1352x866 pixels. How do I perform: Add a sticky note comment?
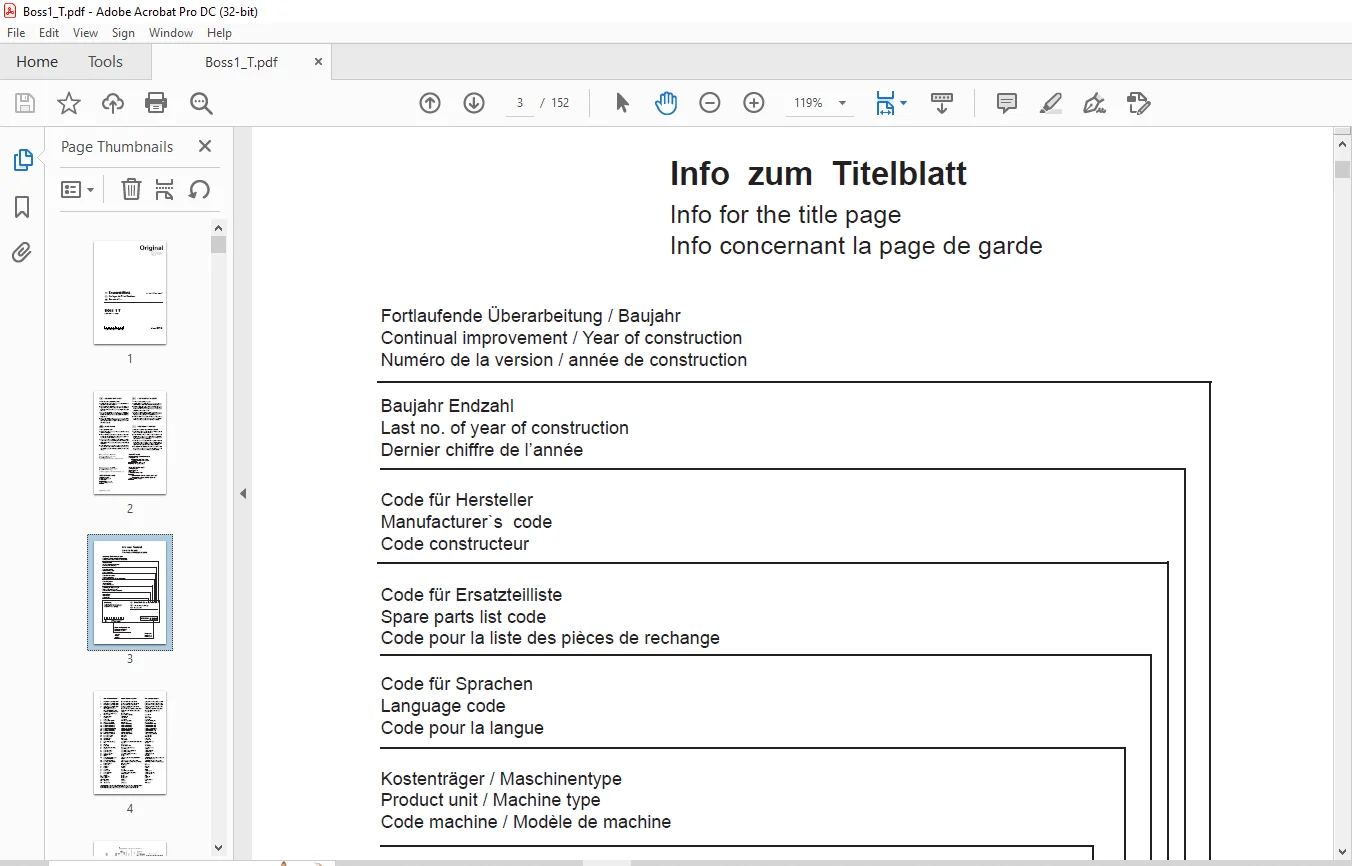click(1007, 103)
